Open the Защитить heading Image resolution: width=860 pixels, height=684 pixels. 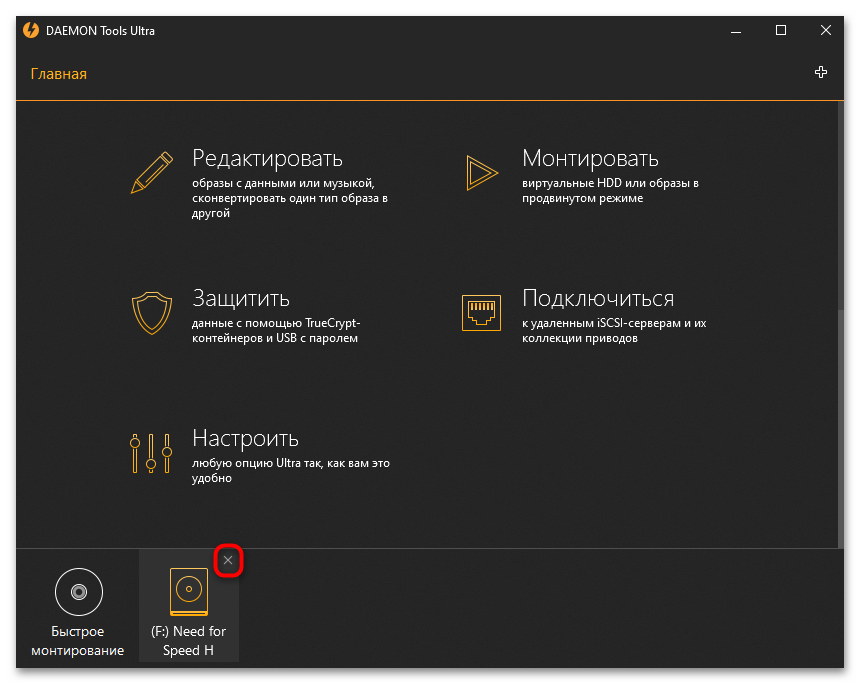point(241,298)
